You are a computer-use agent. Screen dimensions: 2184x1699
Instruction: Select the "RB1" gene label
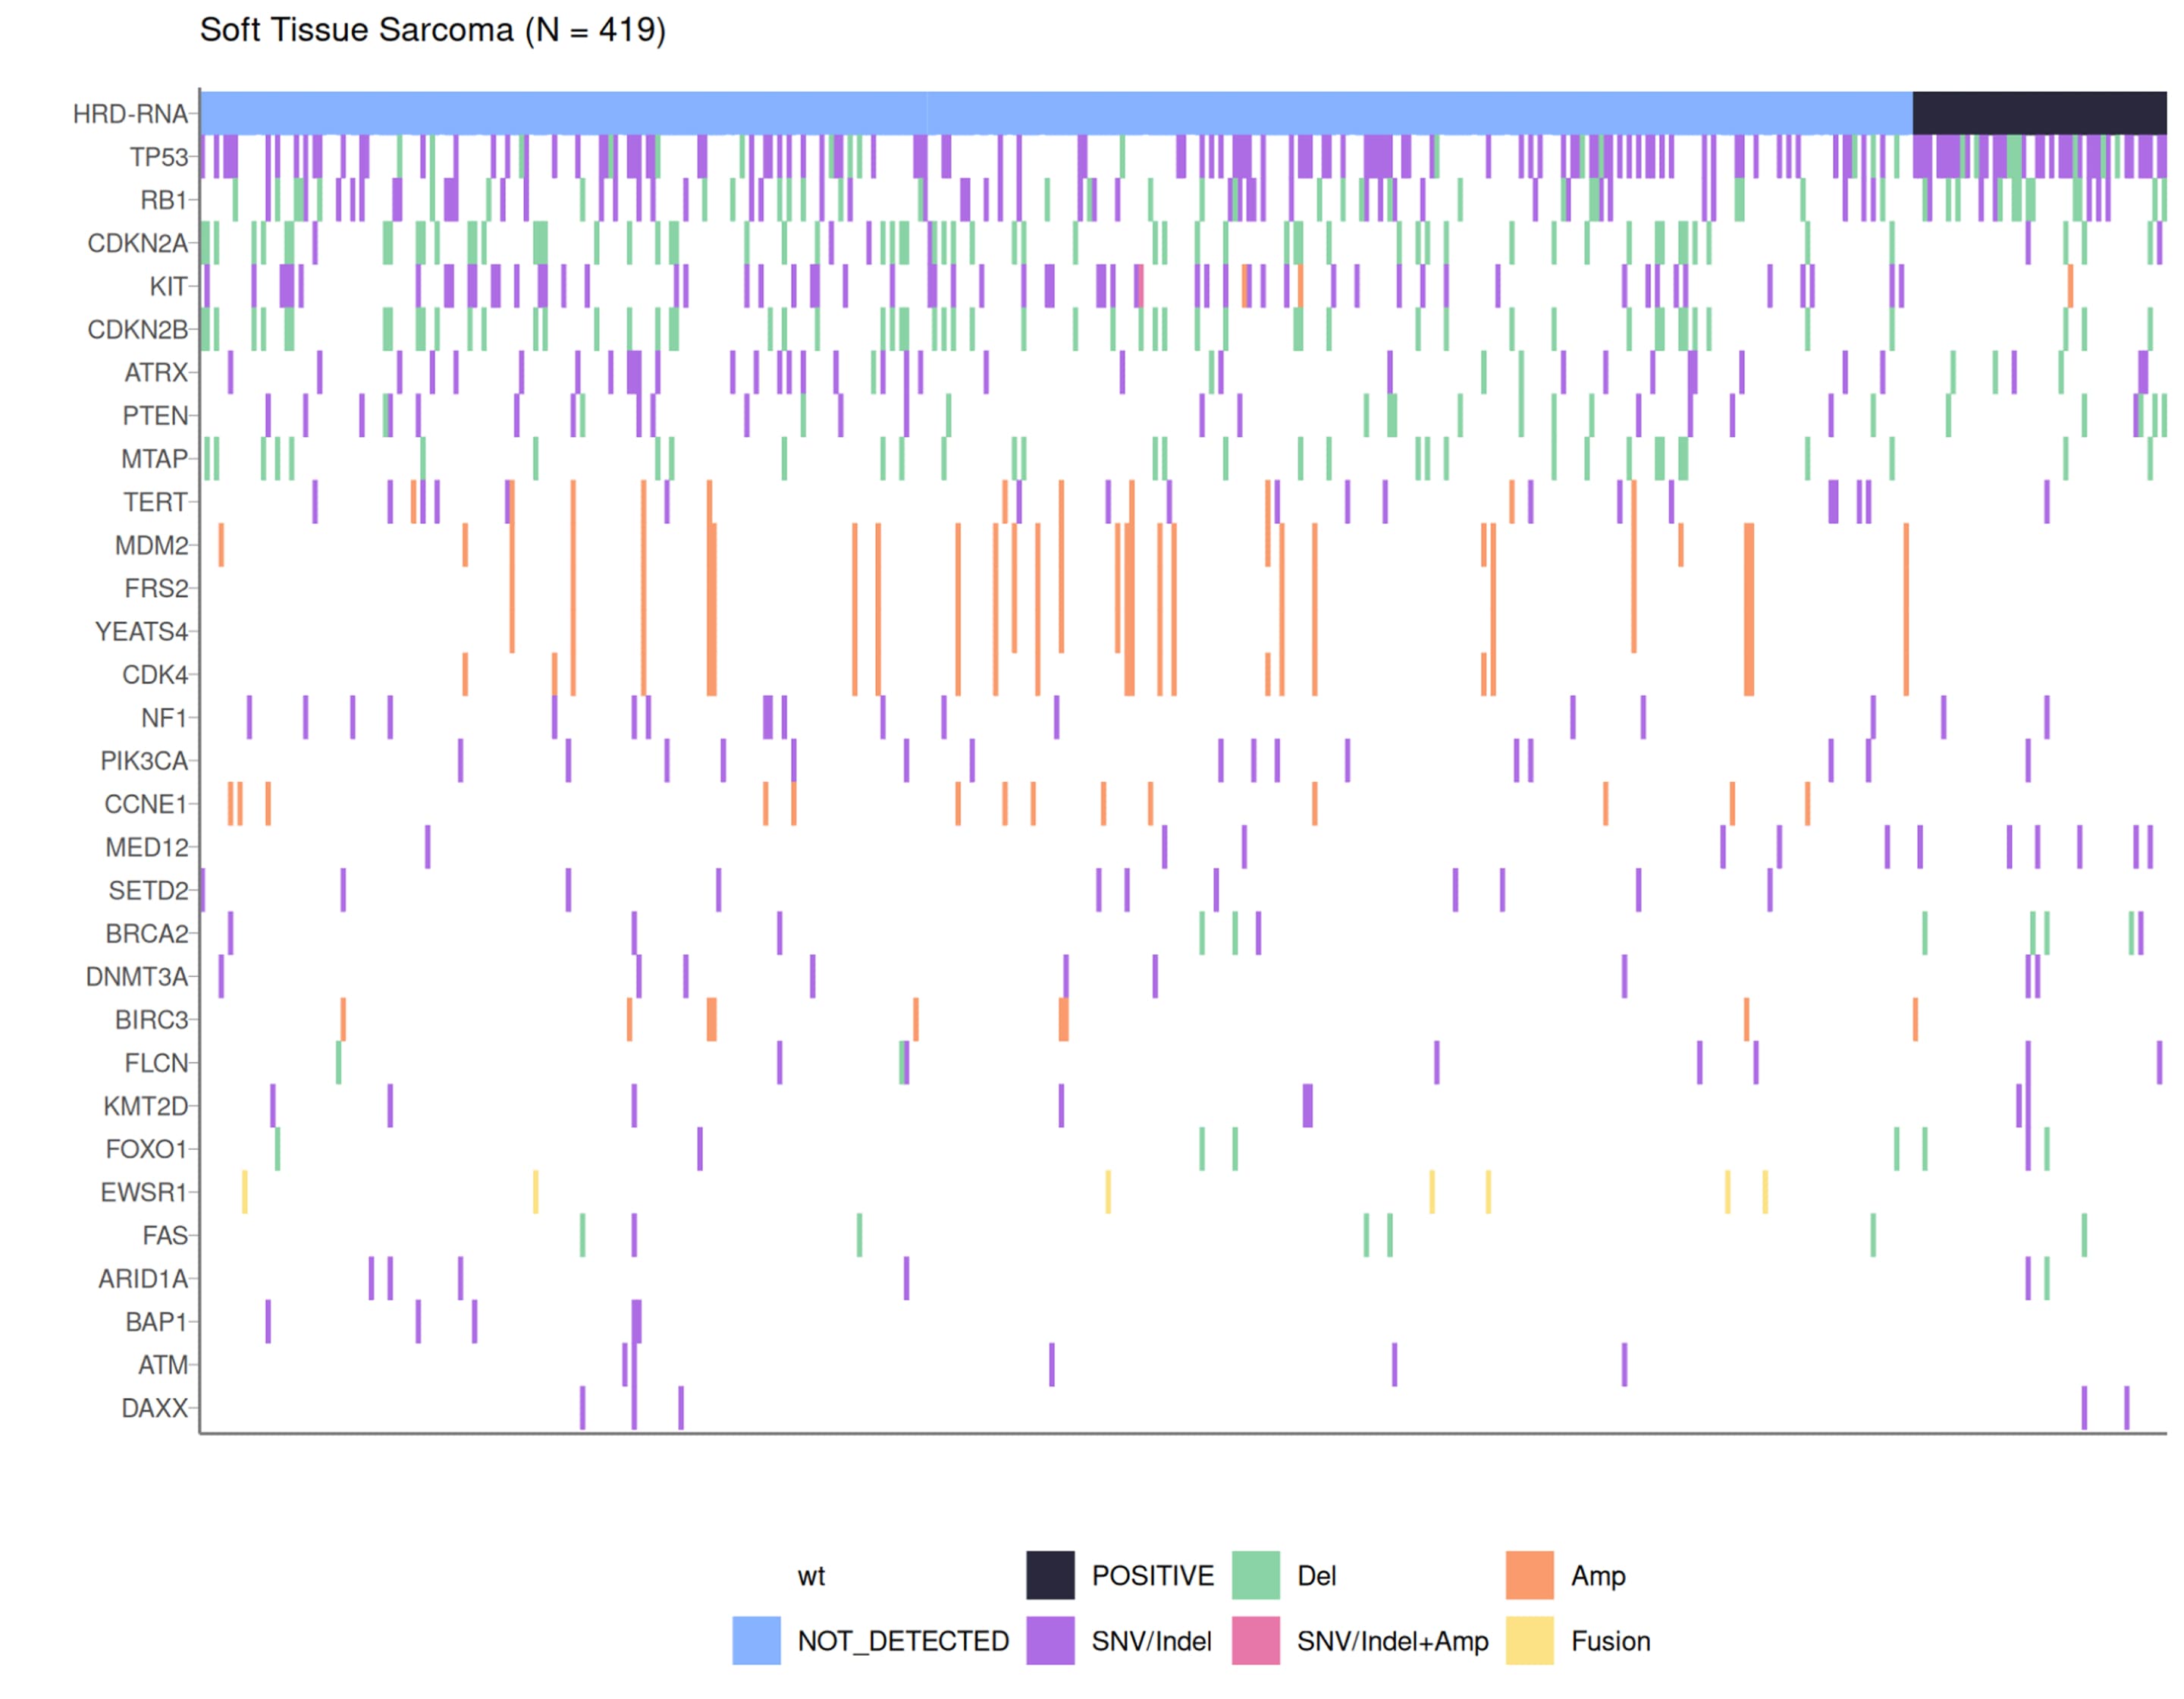pyautogui.click(x=164, y=200)
